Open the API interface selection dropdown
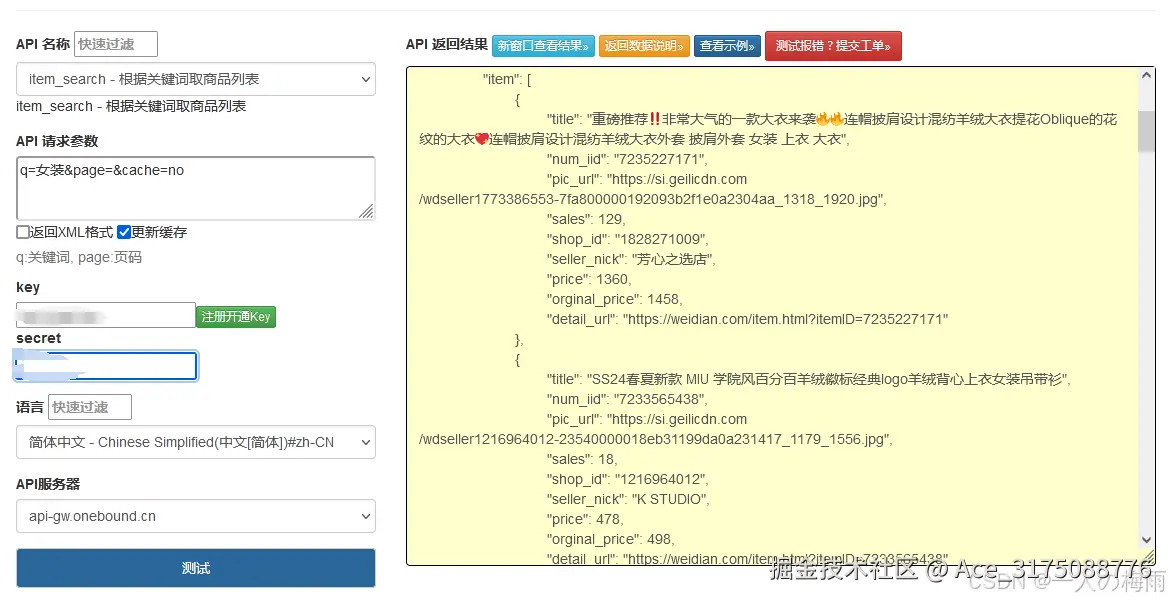Screen dimensions: 1170x601 [195, 79]
